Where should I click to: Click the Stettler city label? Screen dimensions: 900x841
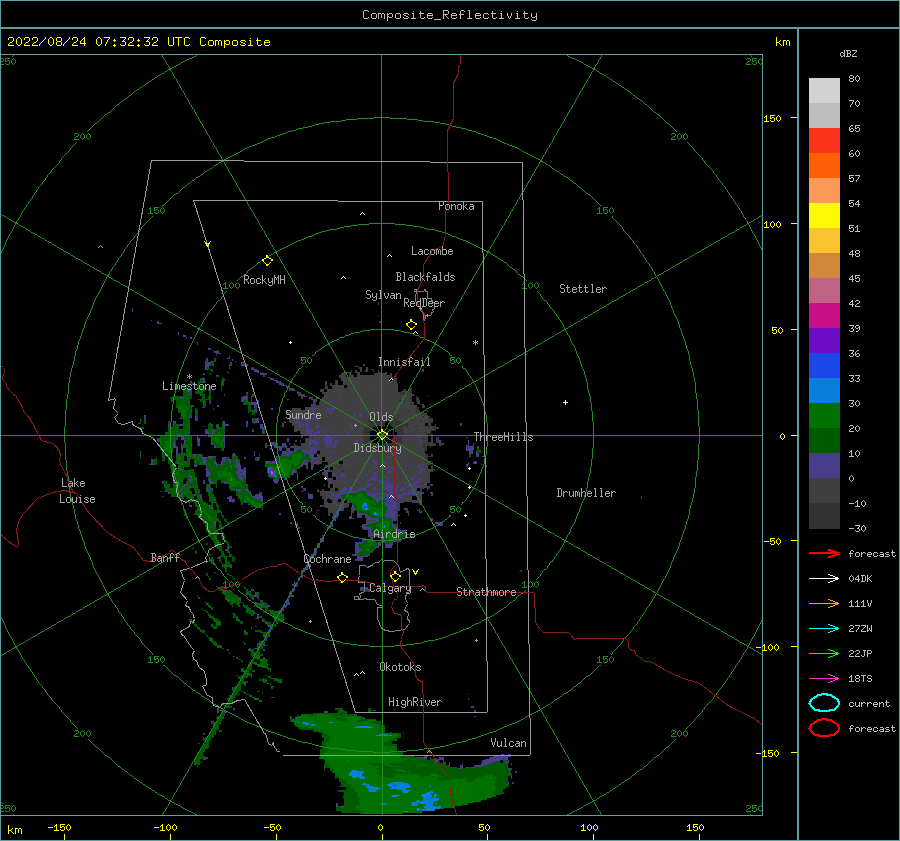(583, 289)
